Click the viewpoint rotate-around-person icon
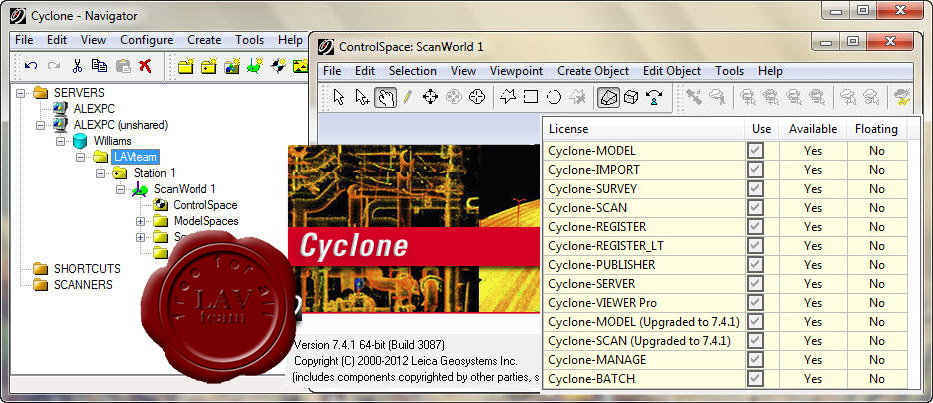This screenshot has height=403, width=933. click(x=654, y=97)
